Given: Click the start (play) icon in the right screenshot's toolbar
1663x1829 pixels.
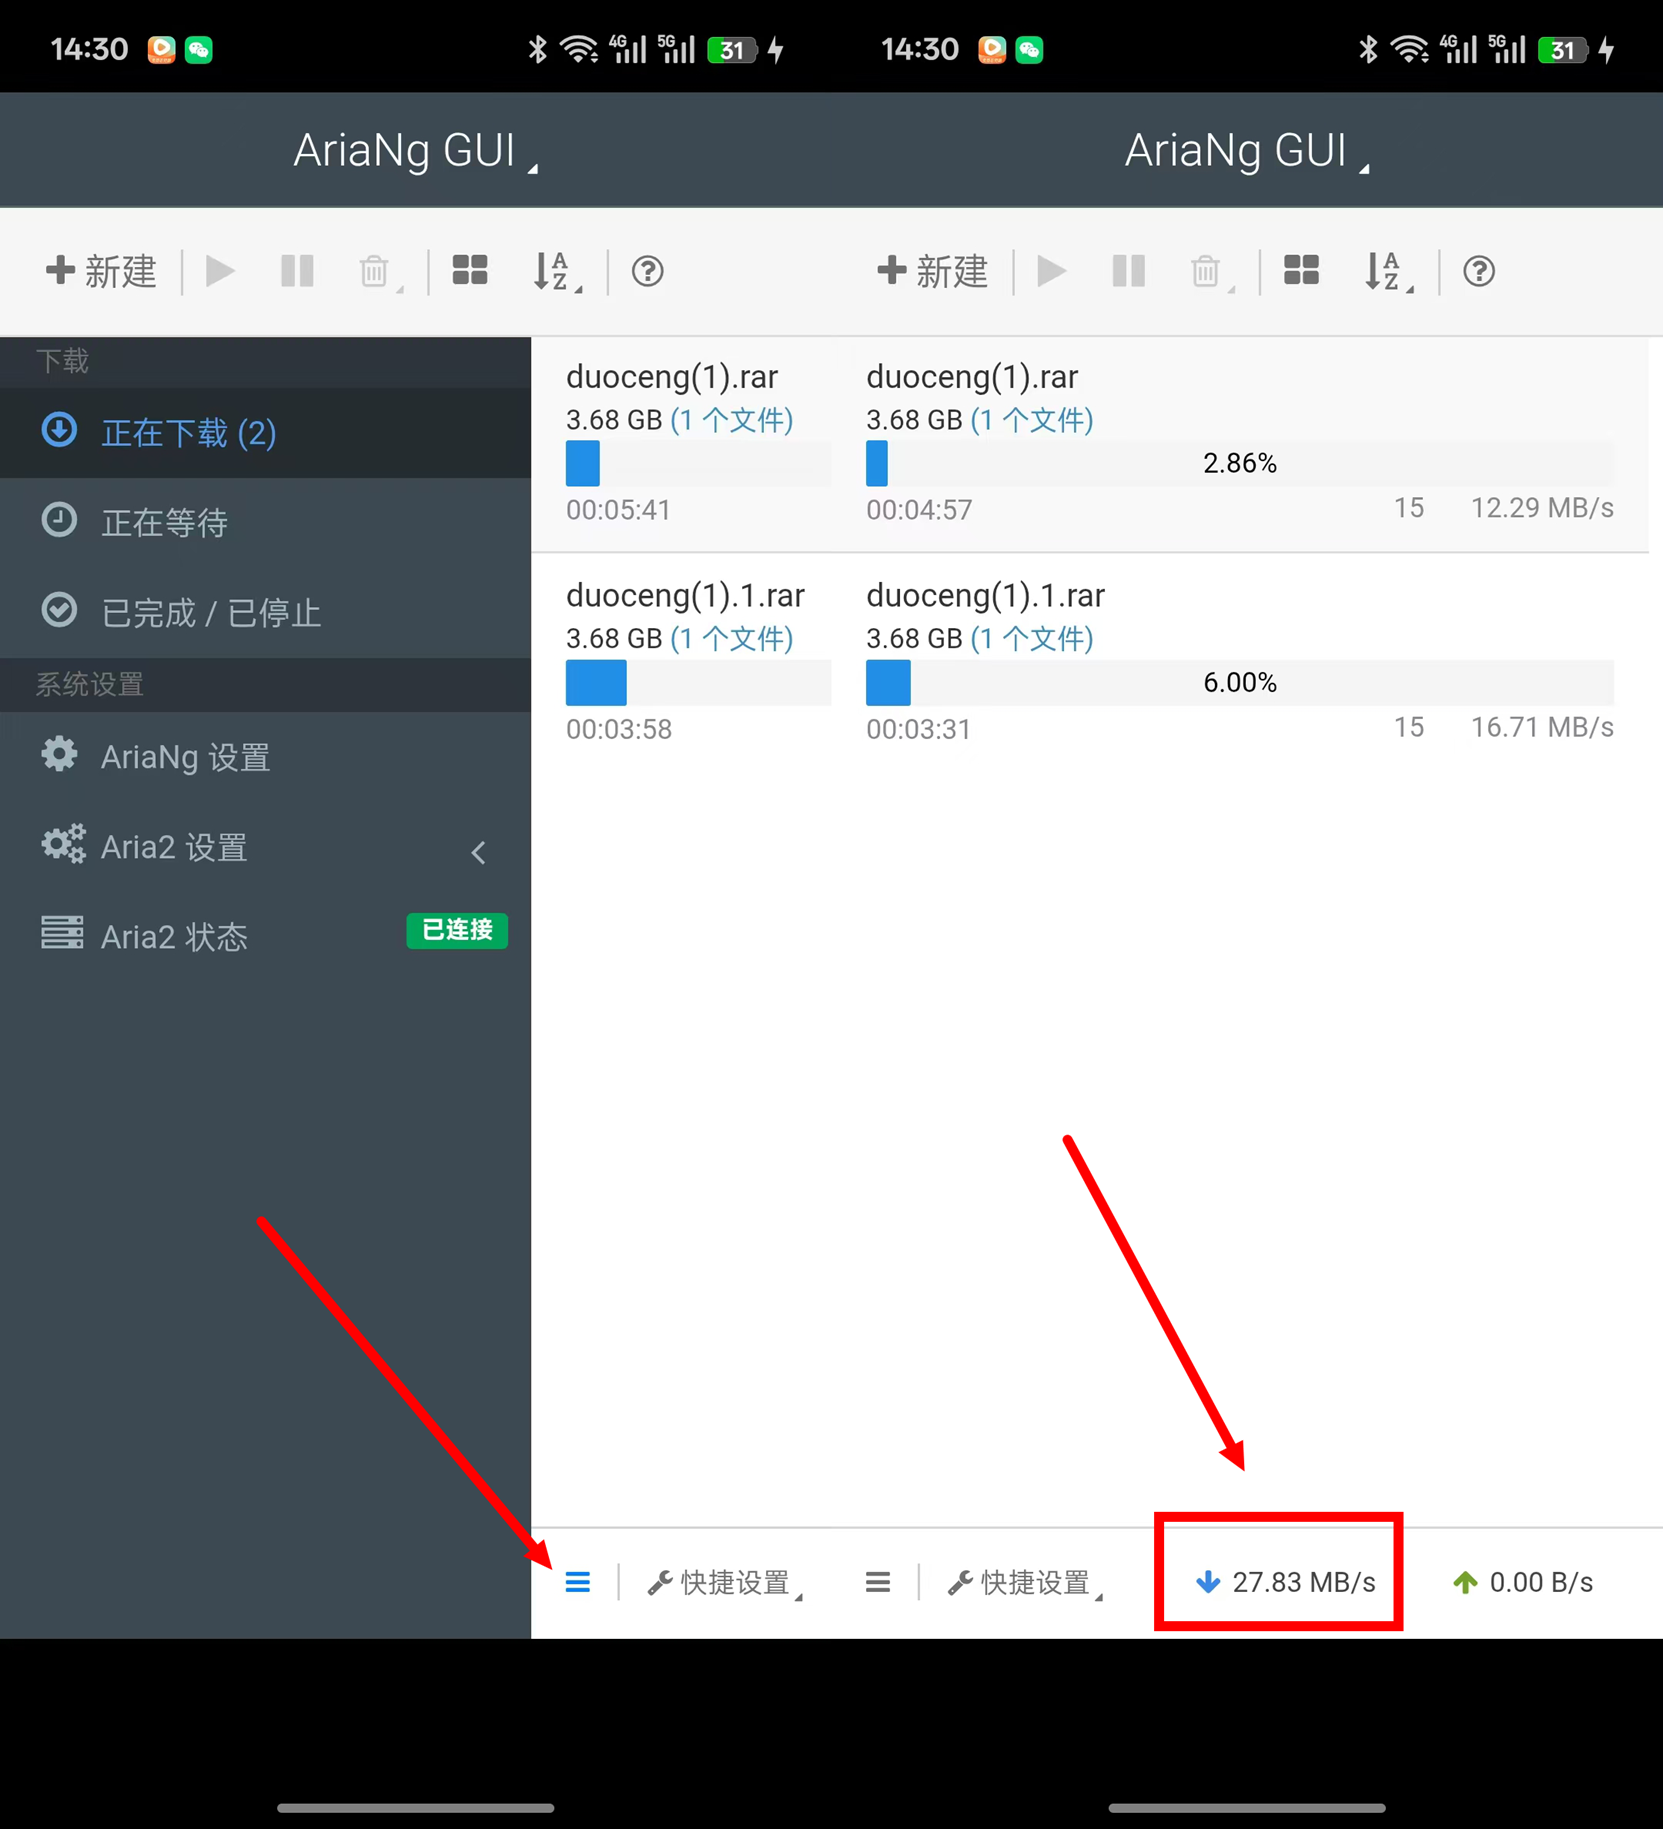Looking at the screenshot, I should [1050, 271].
